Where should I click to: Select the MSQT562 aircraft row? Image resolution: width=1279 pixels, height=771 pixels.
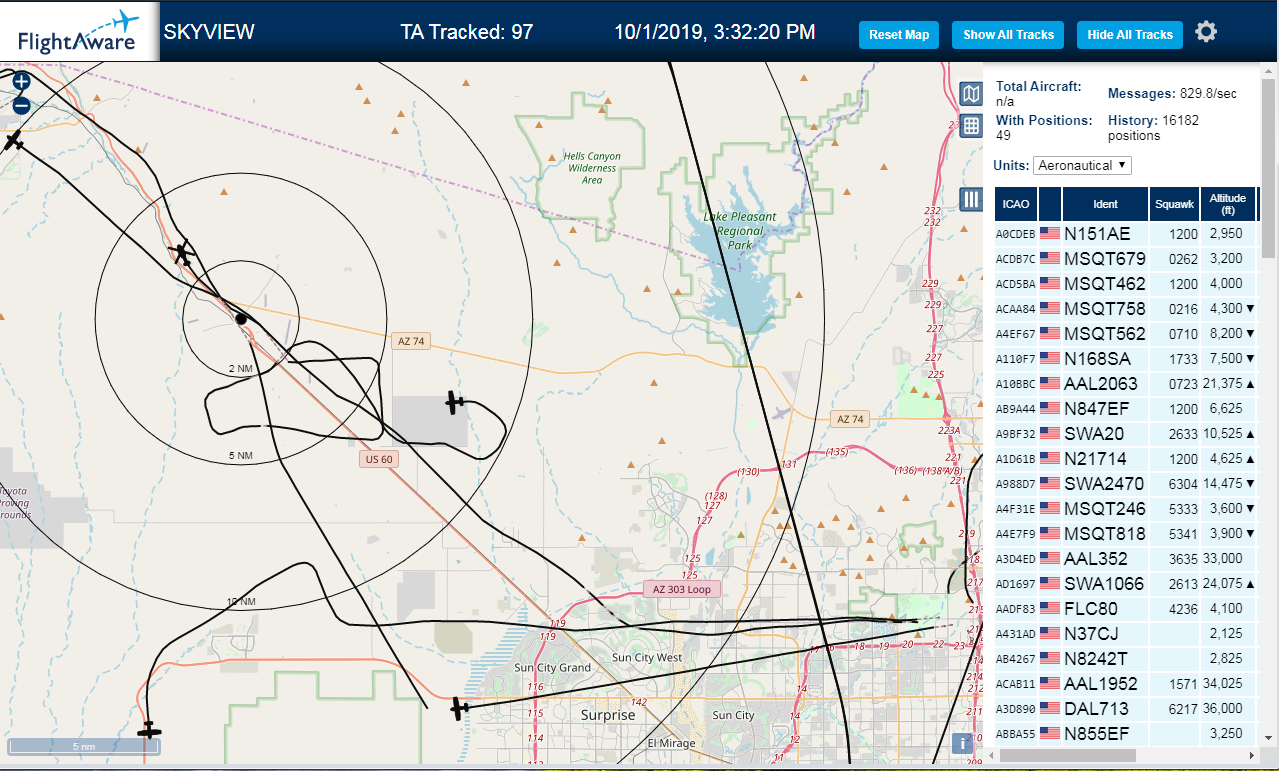click(x=1126, y=333)
